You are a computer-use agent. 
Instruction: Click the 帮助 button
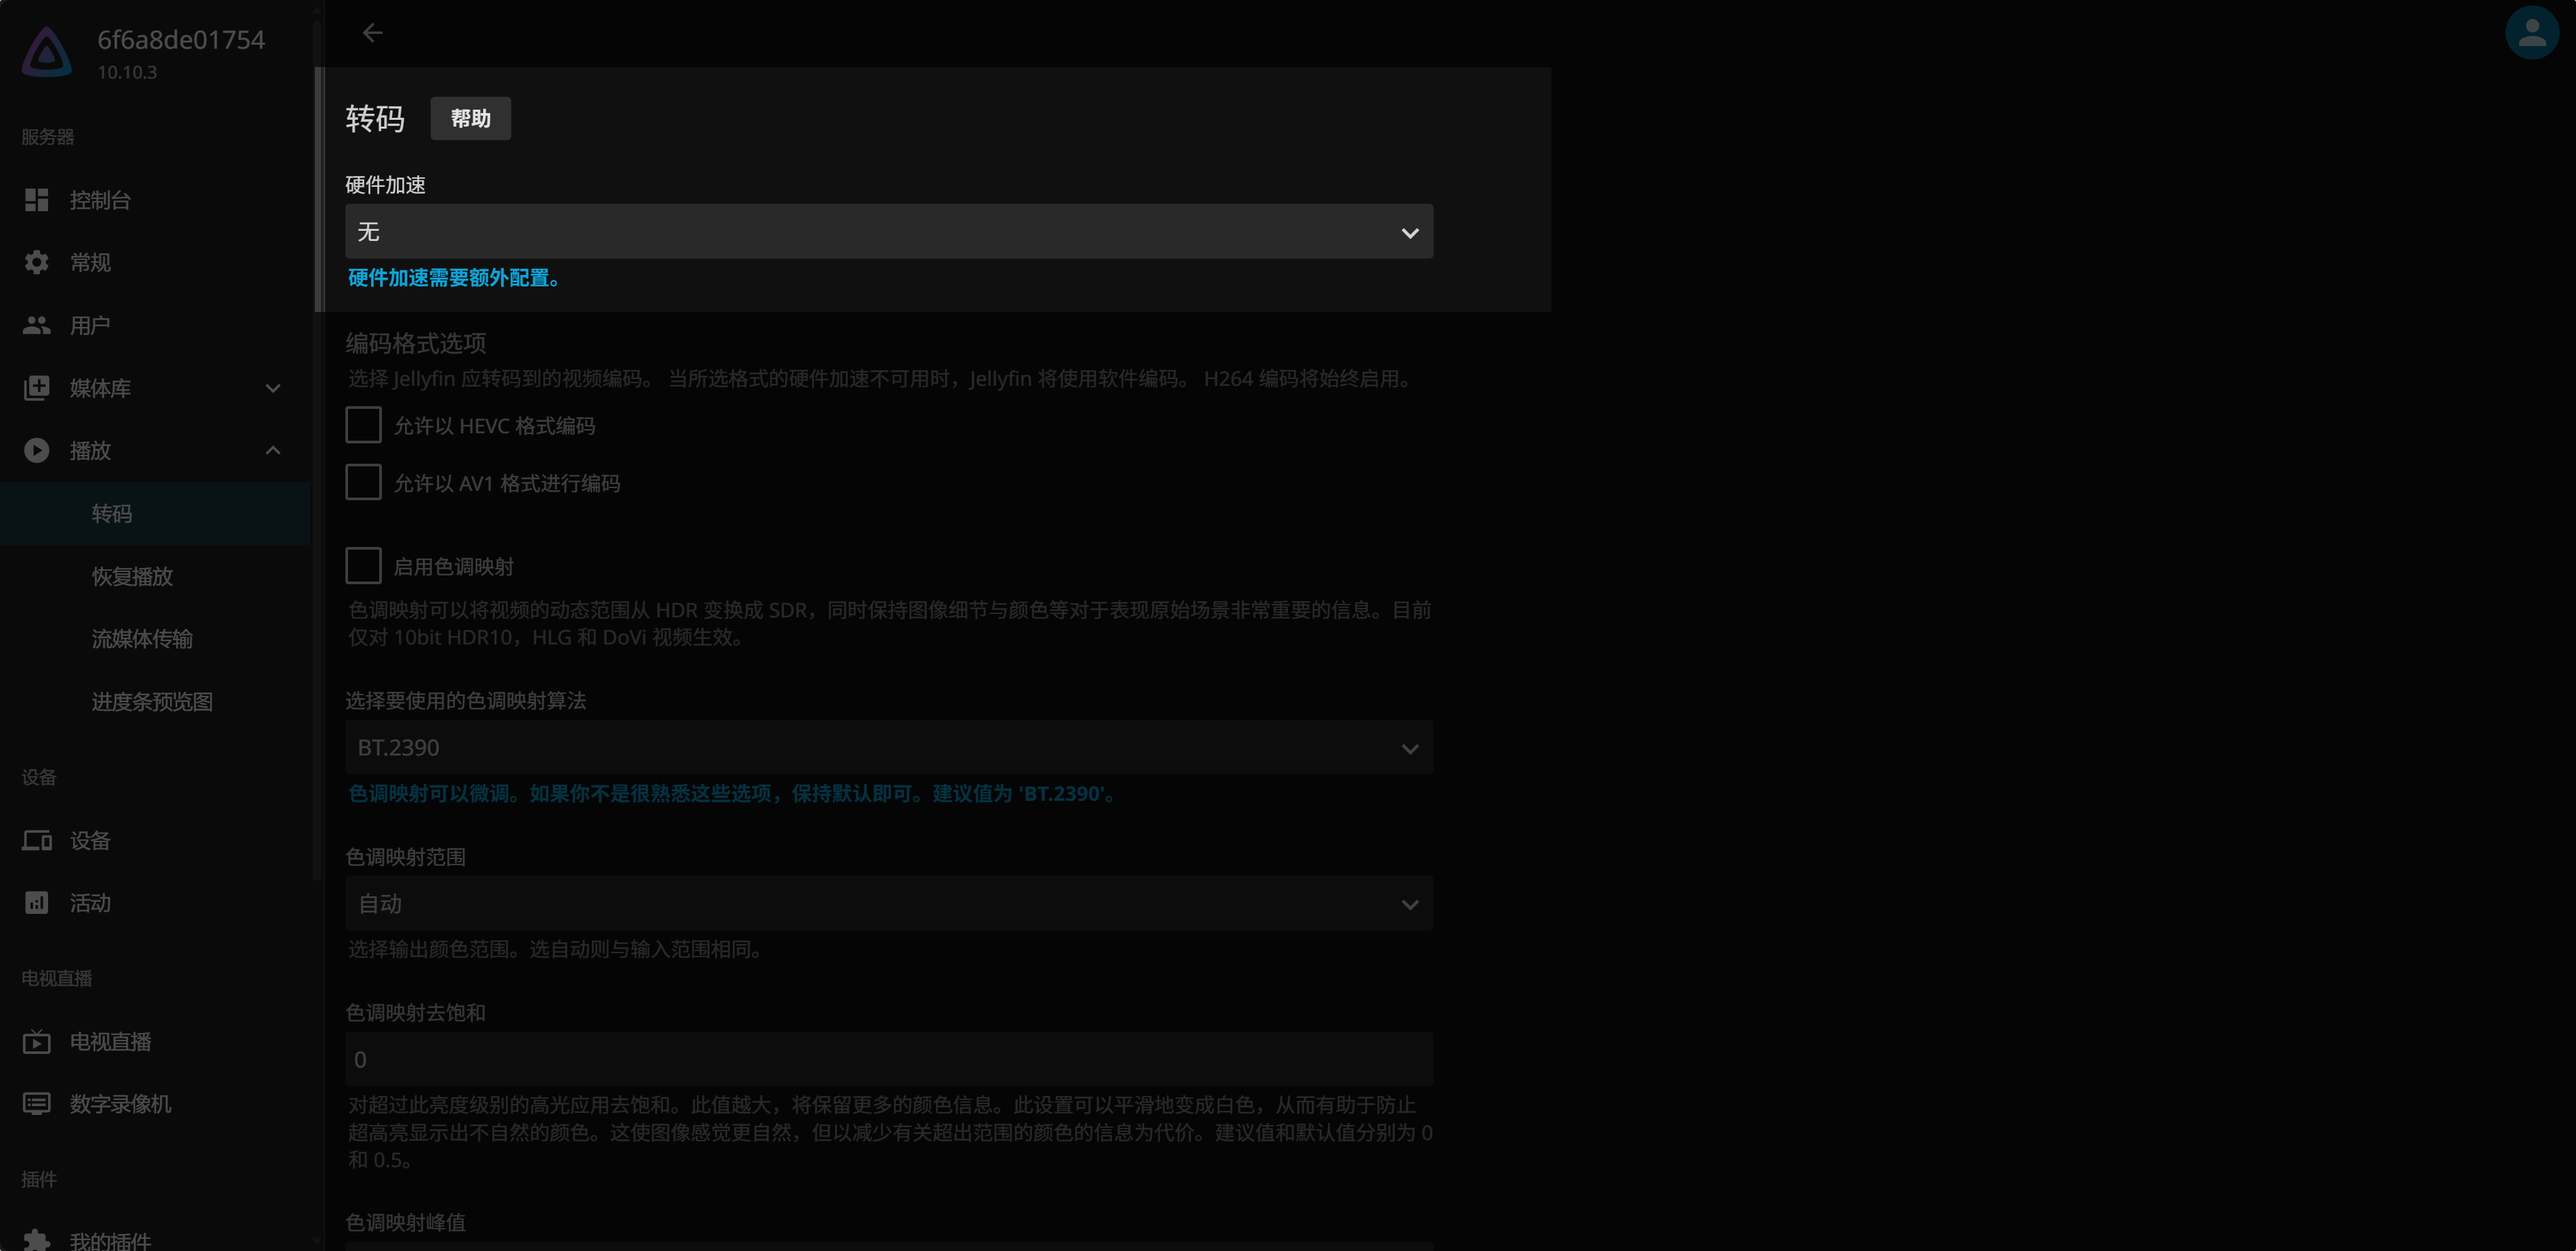[470, 119]
